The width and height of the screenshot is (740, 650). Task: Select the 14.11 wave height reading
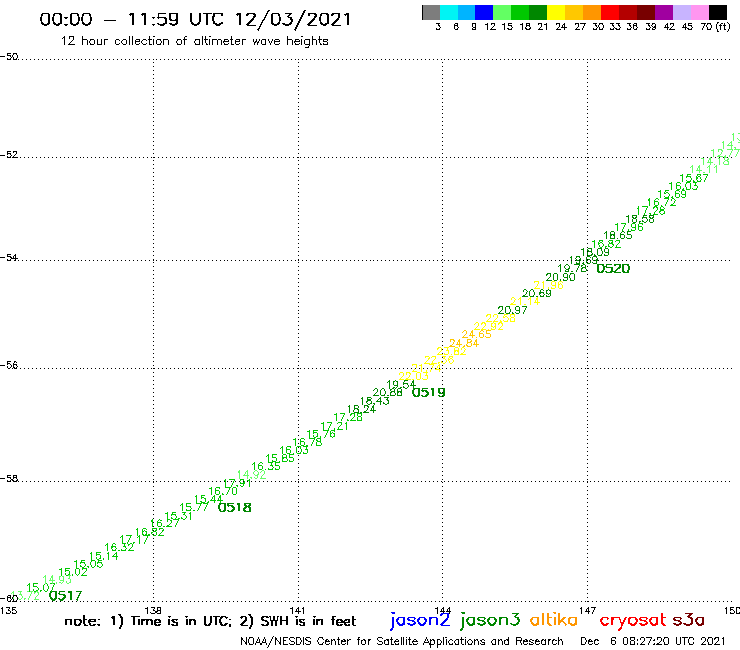pos(704,169)
